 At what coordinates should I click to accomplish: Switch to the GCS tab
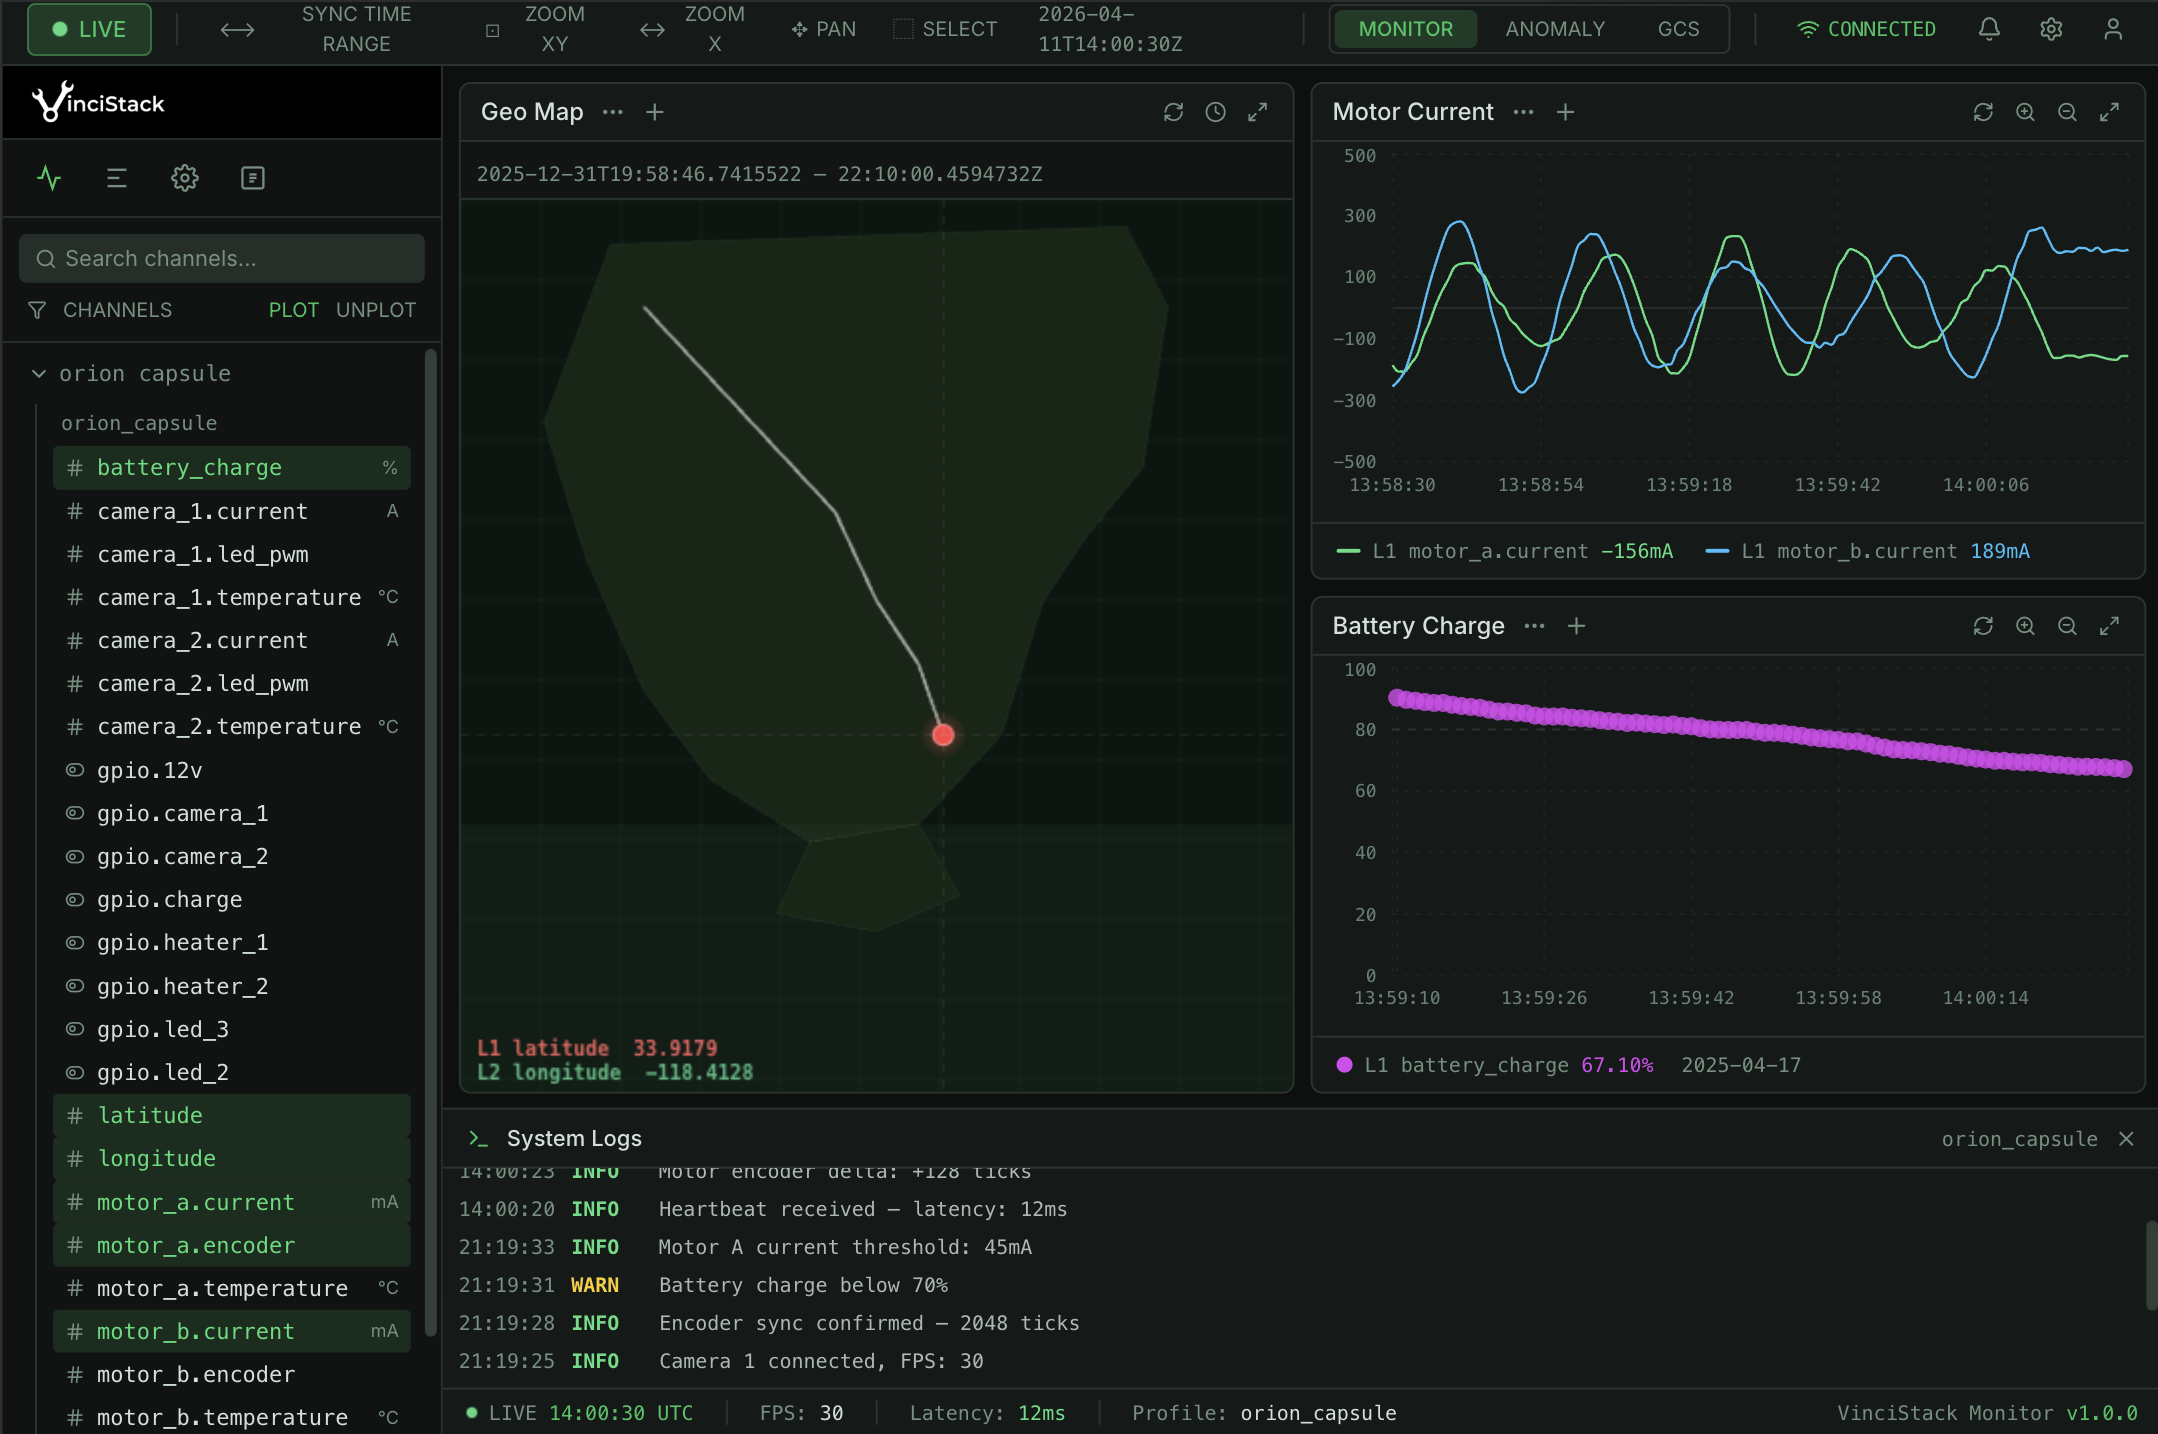(1678, 29)
